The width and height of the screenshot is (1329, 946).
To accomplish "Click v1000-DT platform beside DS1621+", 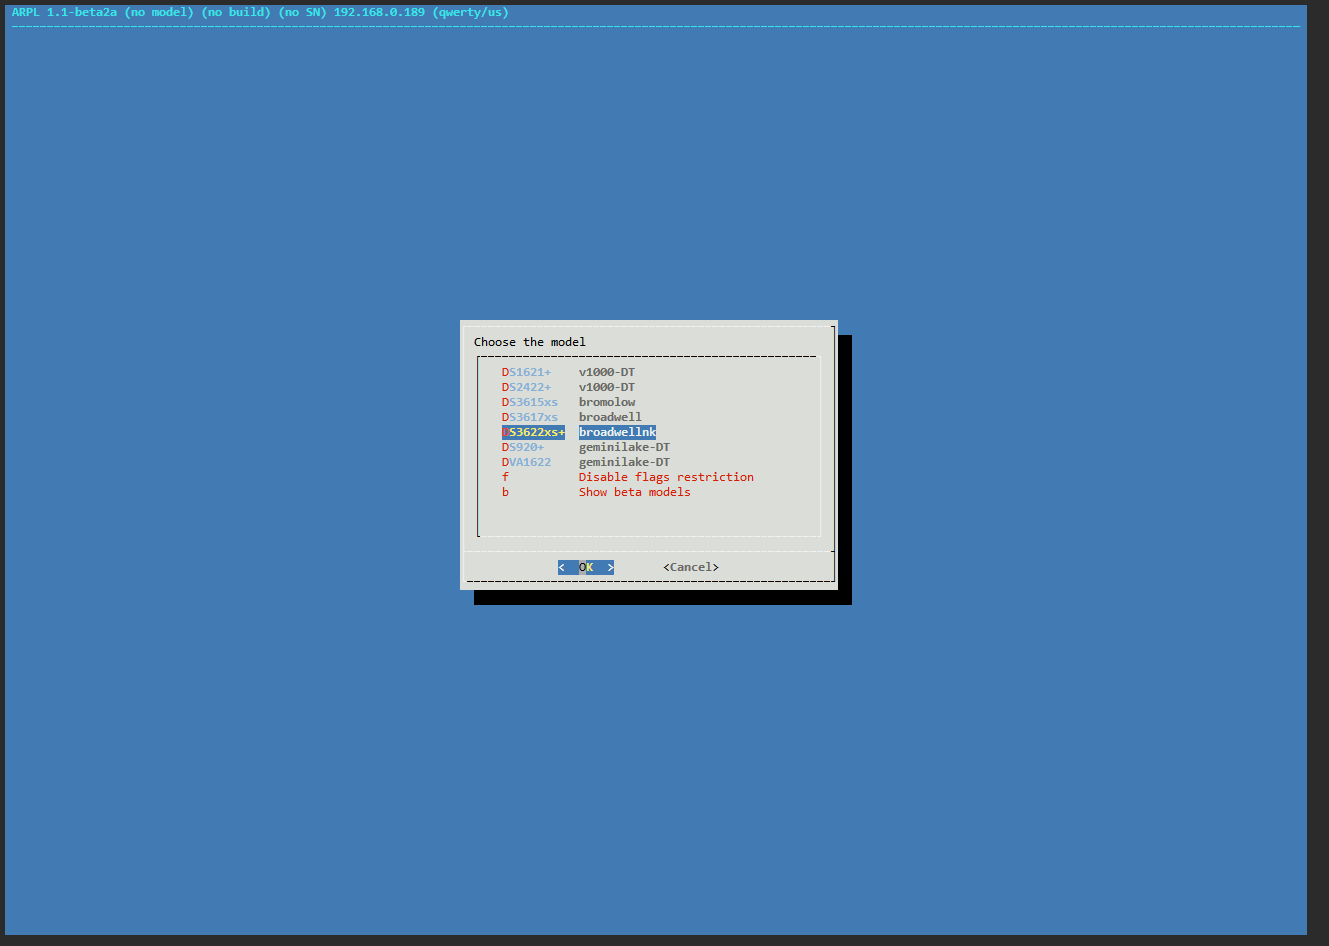I will coord(607,372).
